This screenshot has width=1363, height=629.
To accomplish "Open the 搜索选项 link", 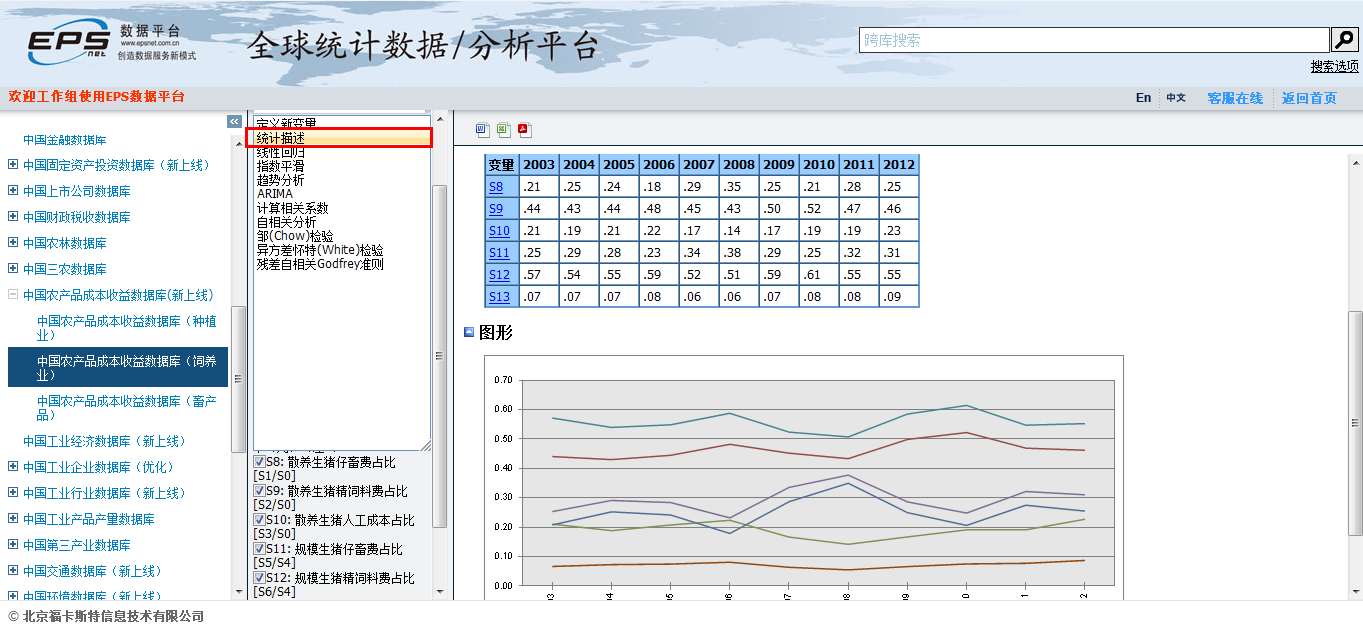I will click(x=1335, y=66).
